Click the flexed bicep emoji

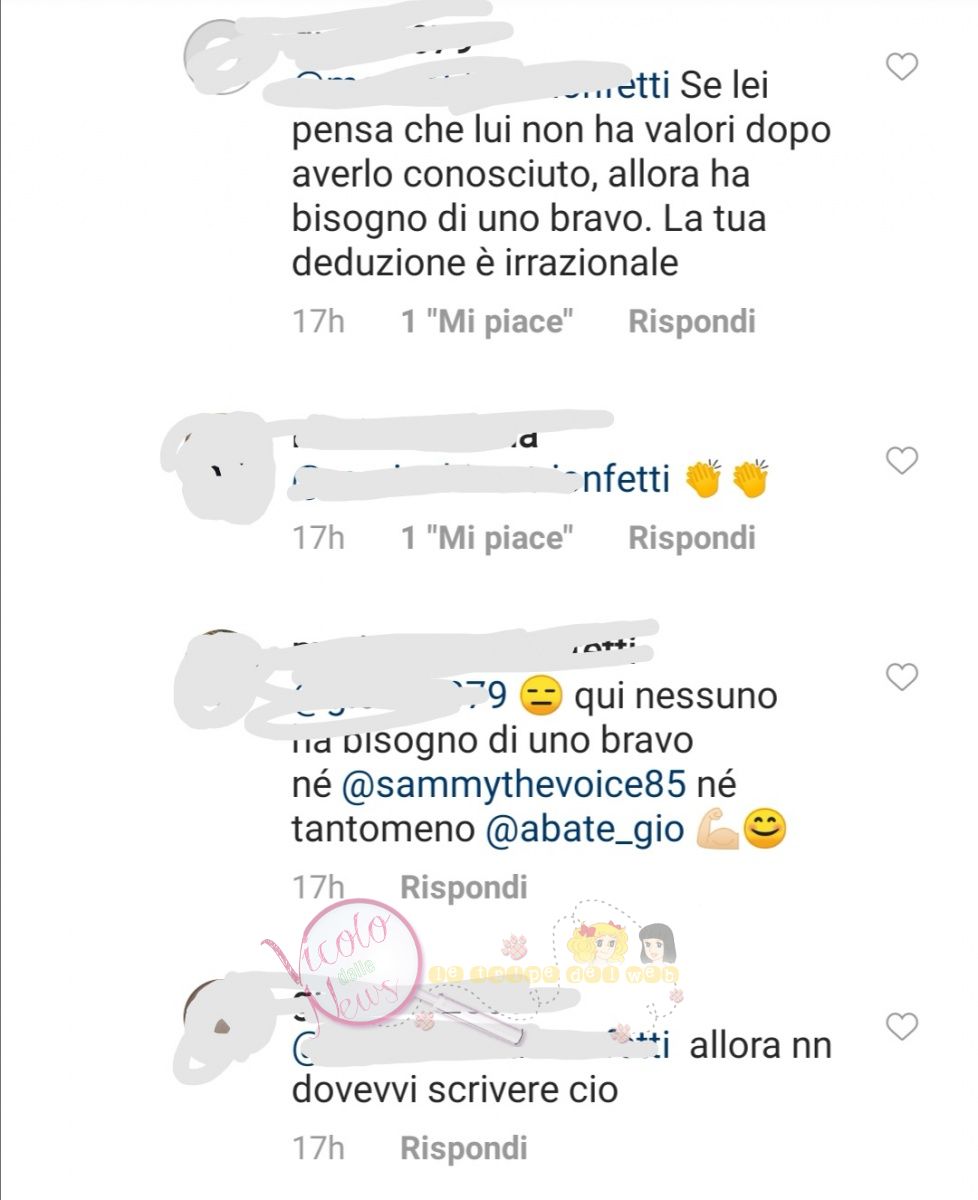[x=717, y=830]
